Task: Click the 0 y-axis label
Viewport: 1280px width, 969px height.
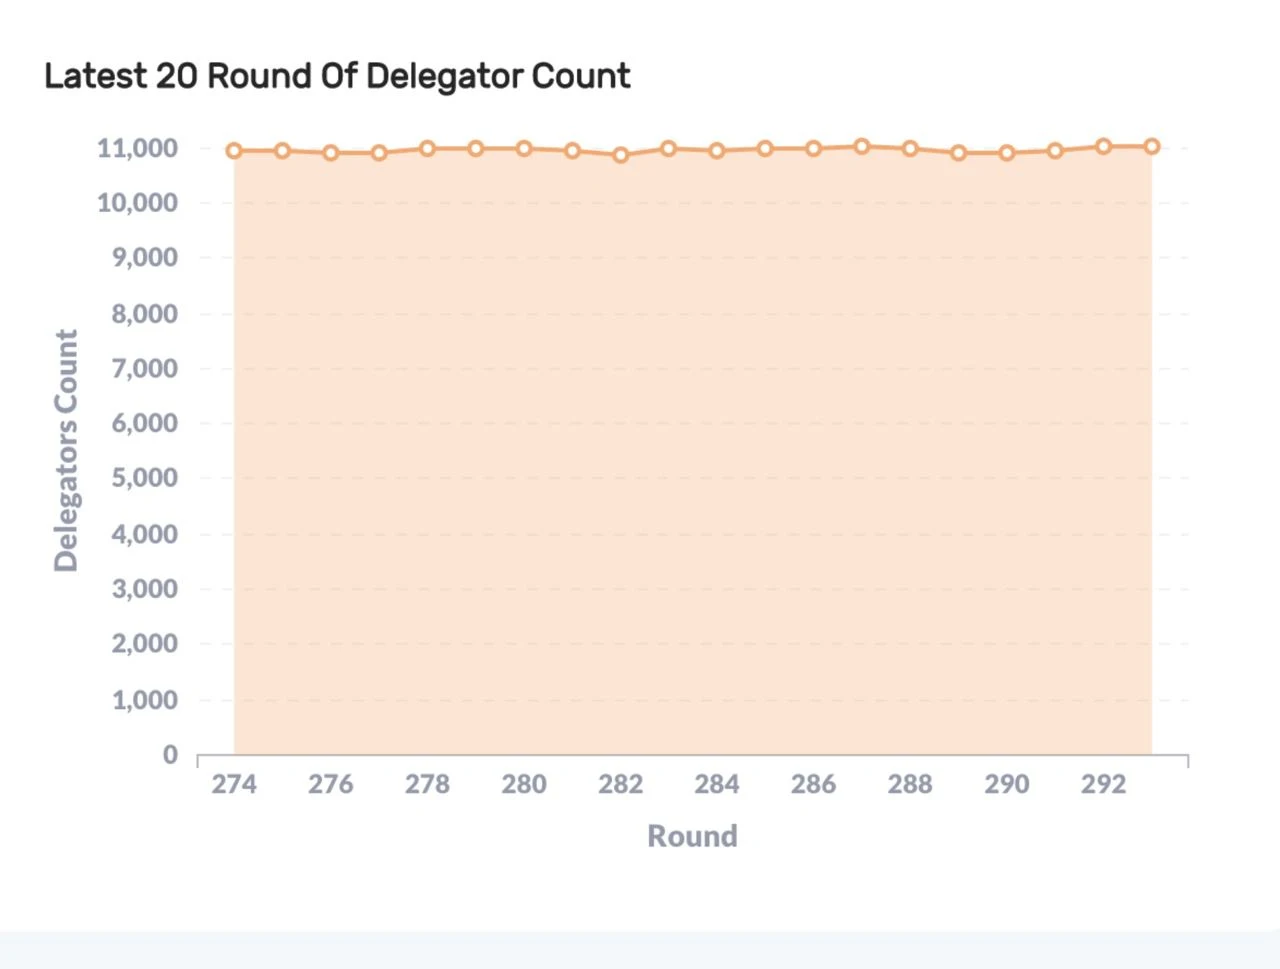Action: (x=170, y=755)
